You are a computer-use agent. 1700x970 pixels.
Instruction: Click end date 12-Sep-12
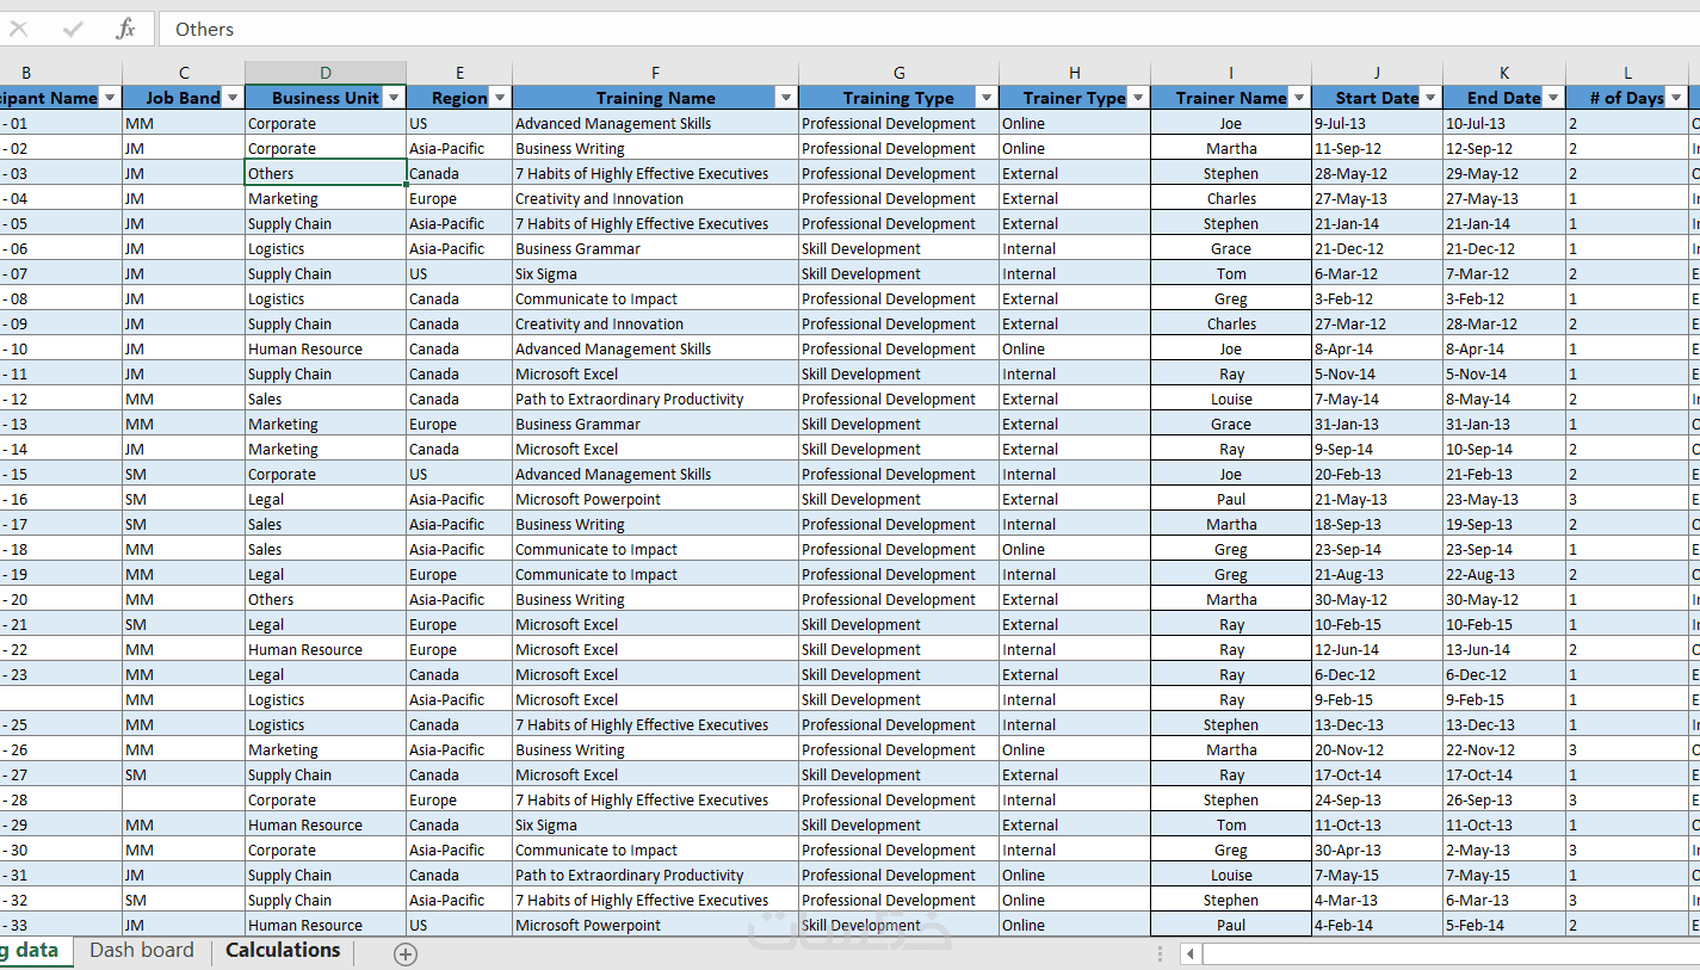pyautogui.click(x=1504, y=148)
